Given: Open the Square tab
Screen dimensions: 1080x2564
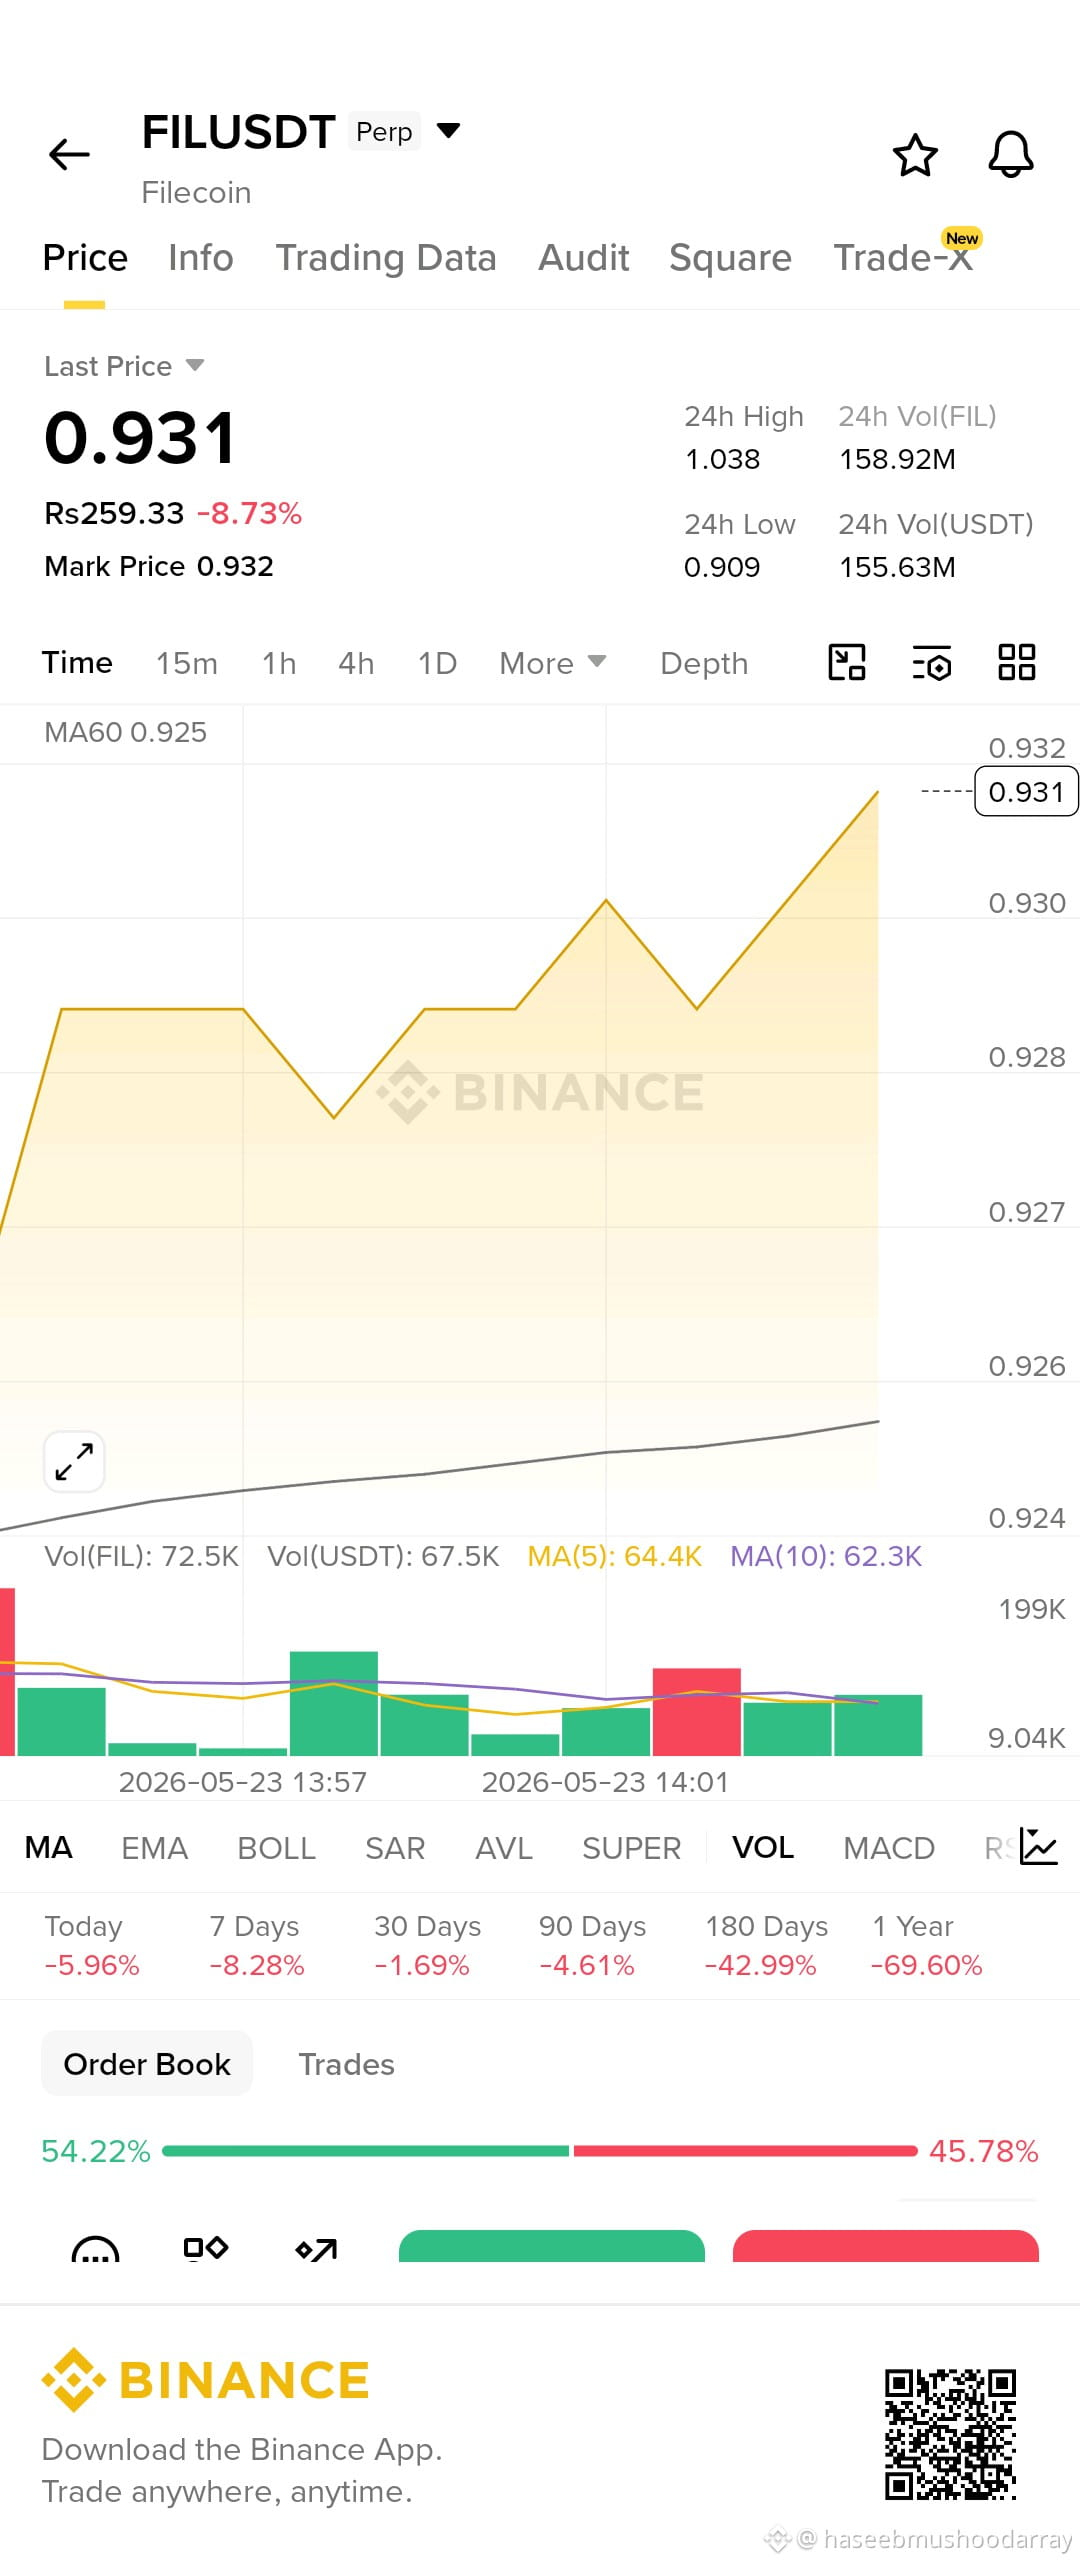Looking at the screenshot, I should pyautogui.click(x=730, y=258).
